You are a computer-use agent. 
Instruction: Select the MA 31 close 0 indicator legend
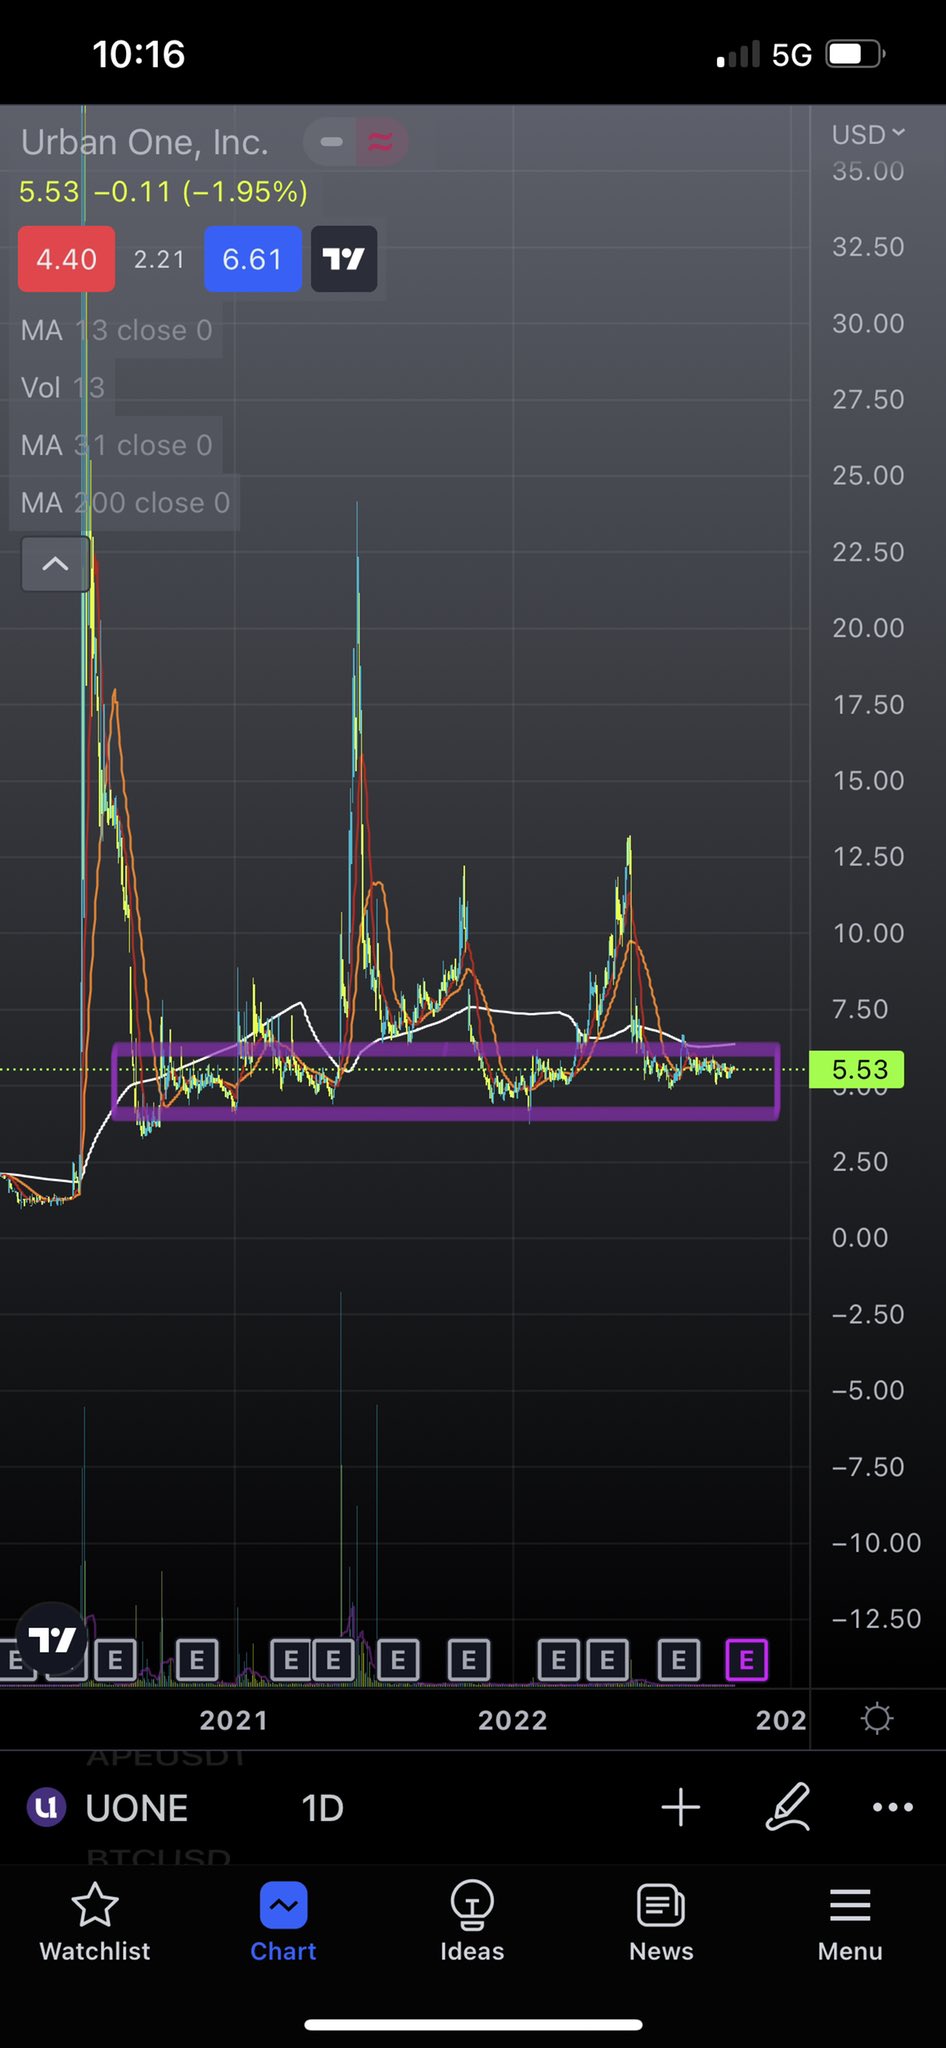117,445
